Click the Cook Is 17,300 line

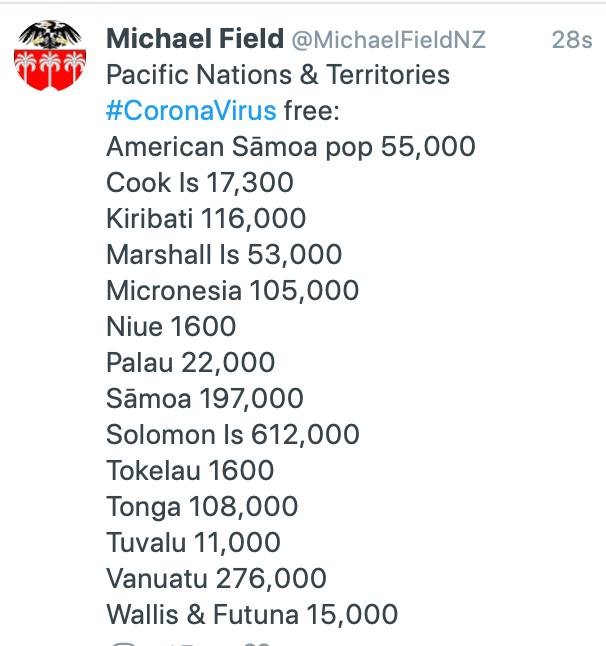tap(200, 183)
